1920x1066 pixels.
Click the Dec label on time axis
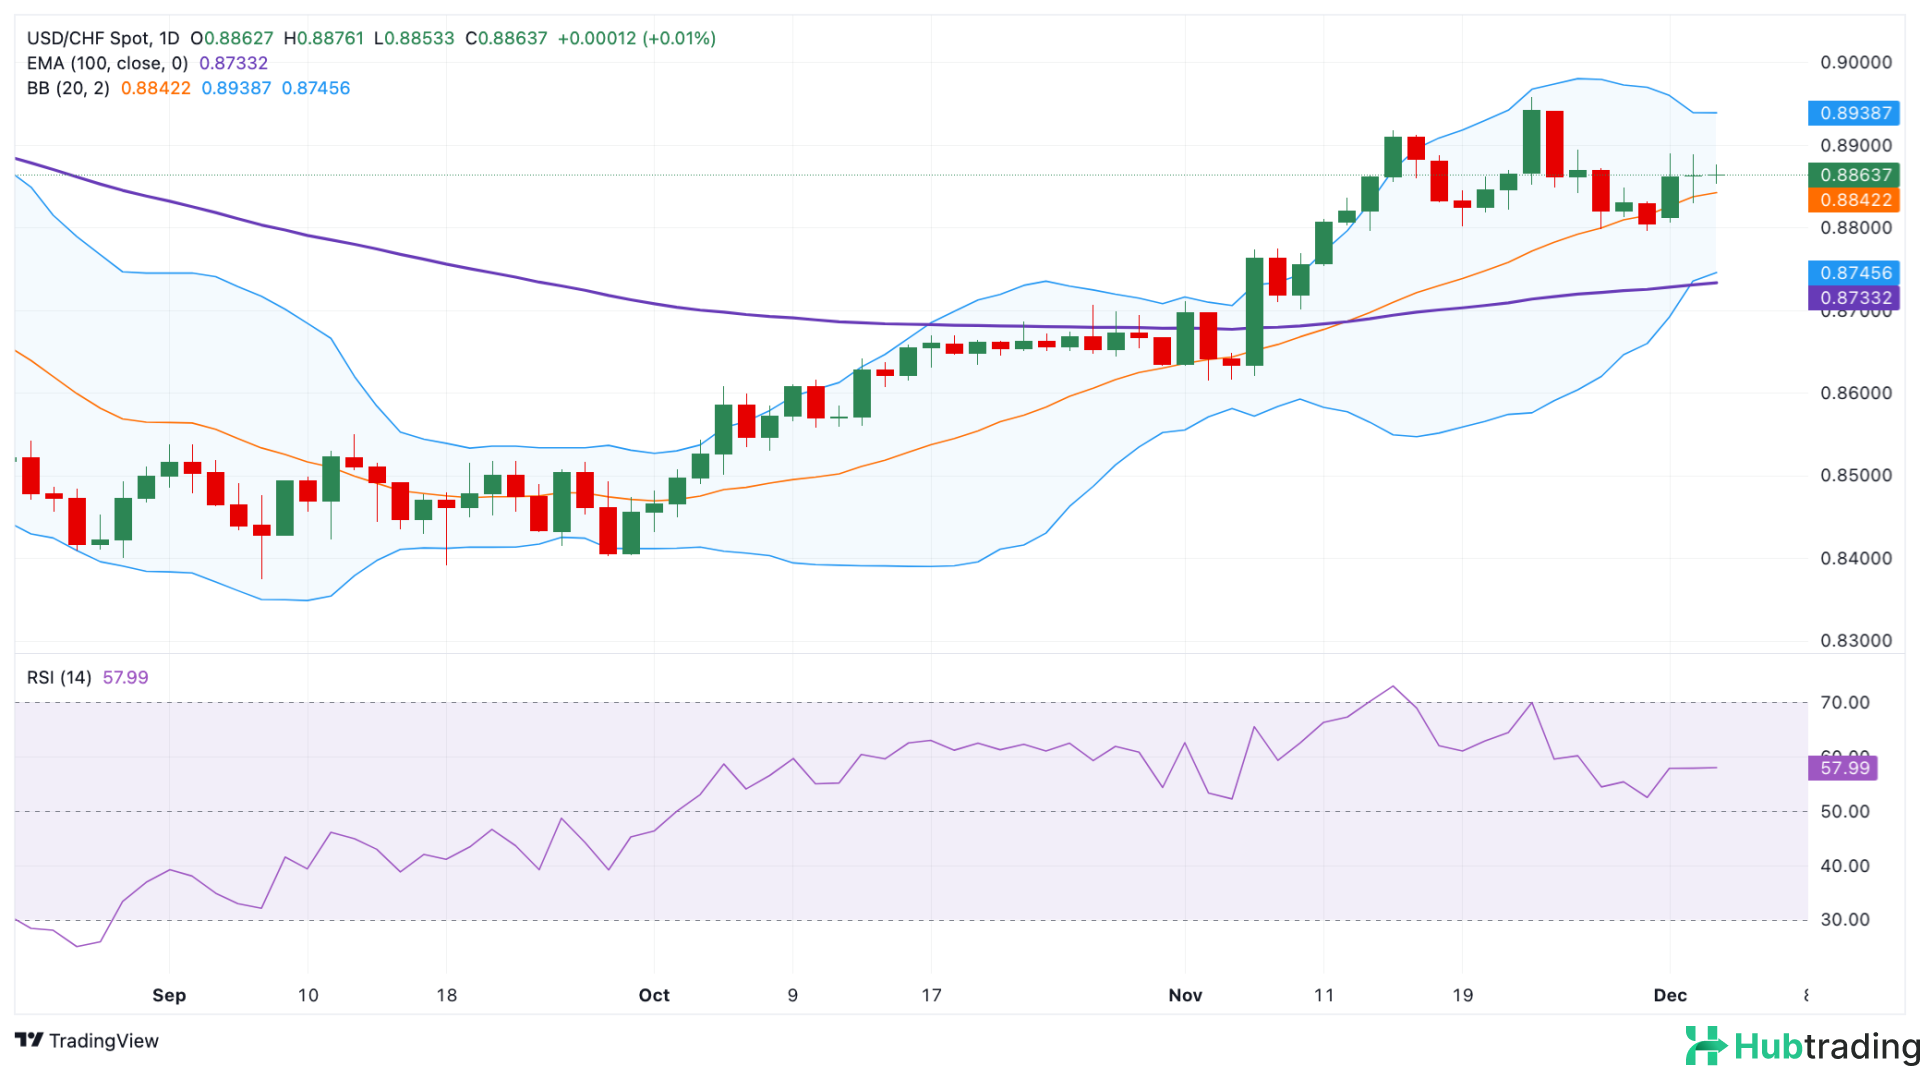(1670, 995)
